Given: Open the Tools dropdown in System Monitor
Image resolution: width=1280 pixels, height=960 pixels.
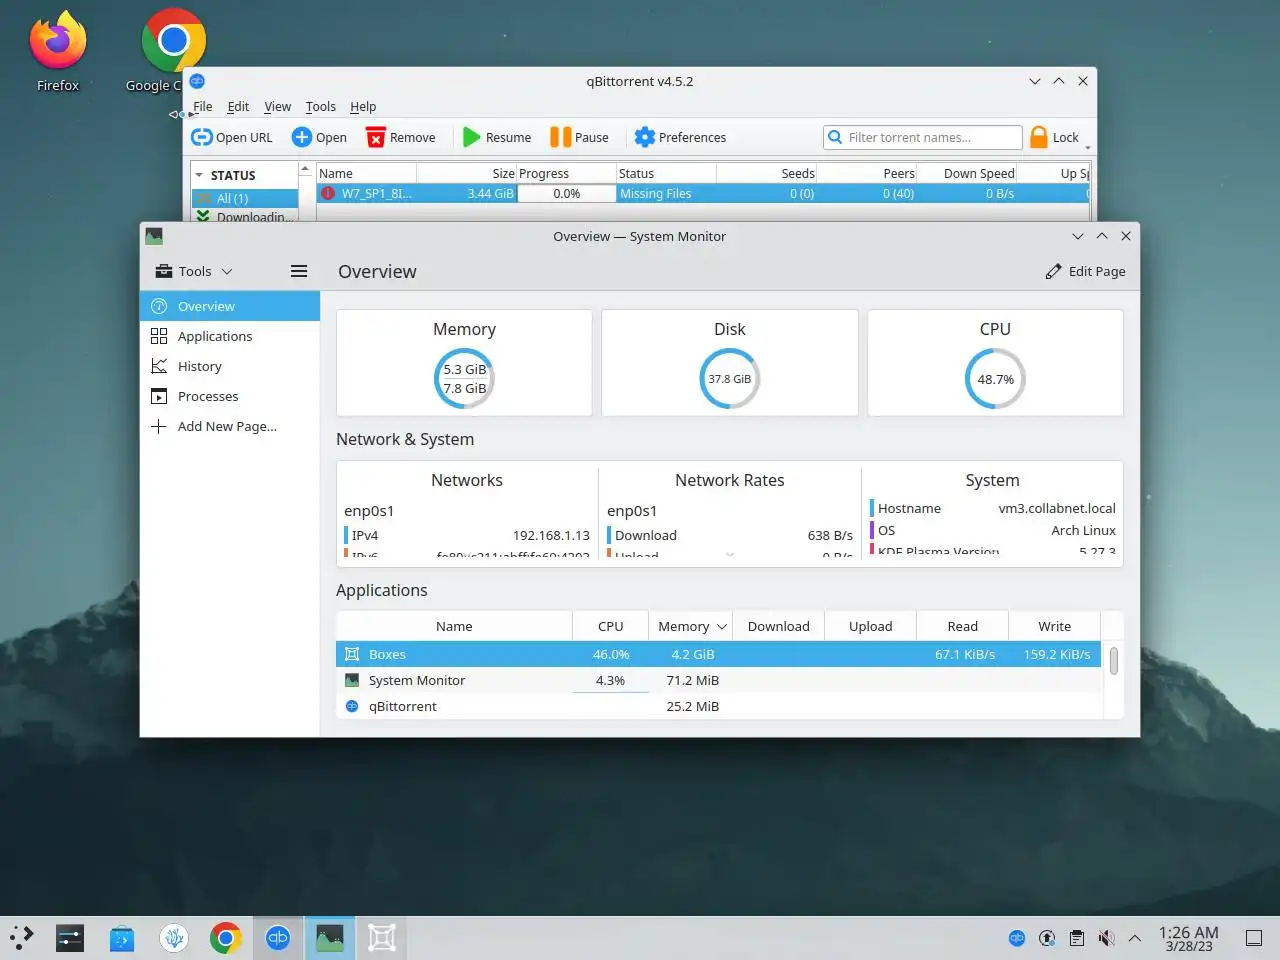Looking at the screenshot, I should click(x=195, y=271).
